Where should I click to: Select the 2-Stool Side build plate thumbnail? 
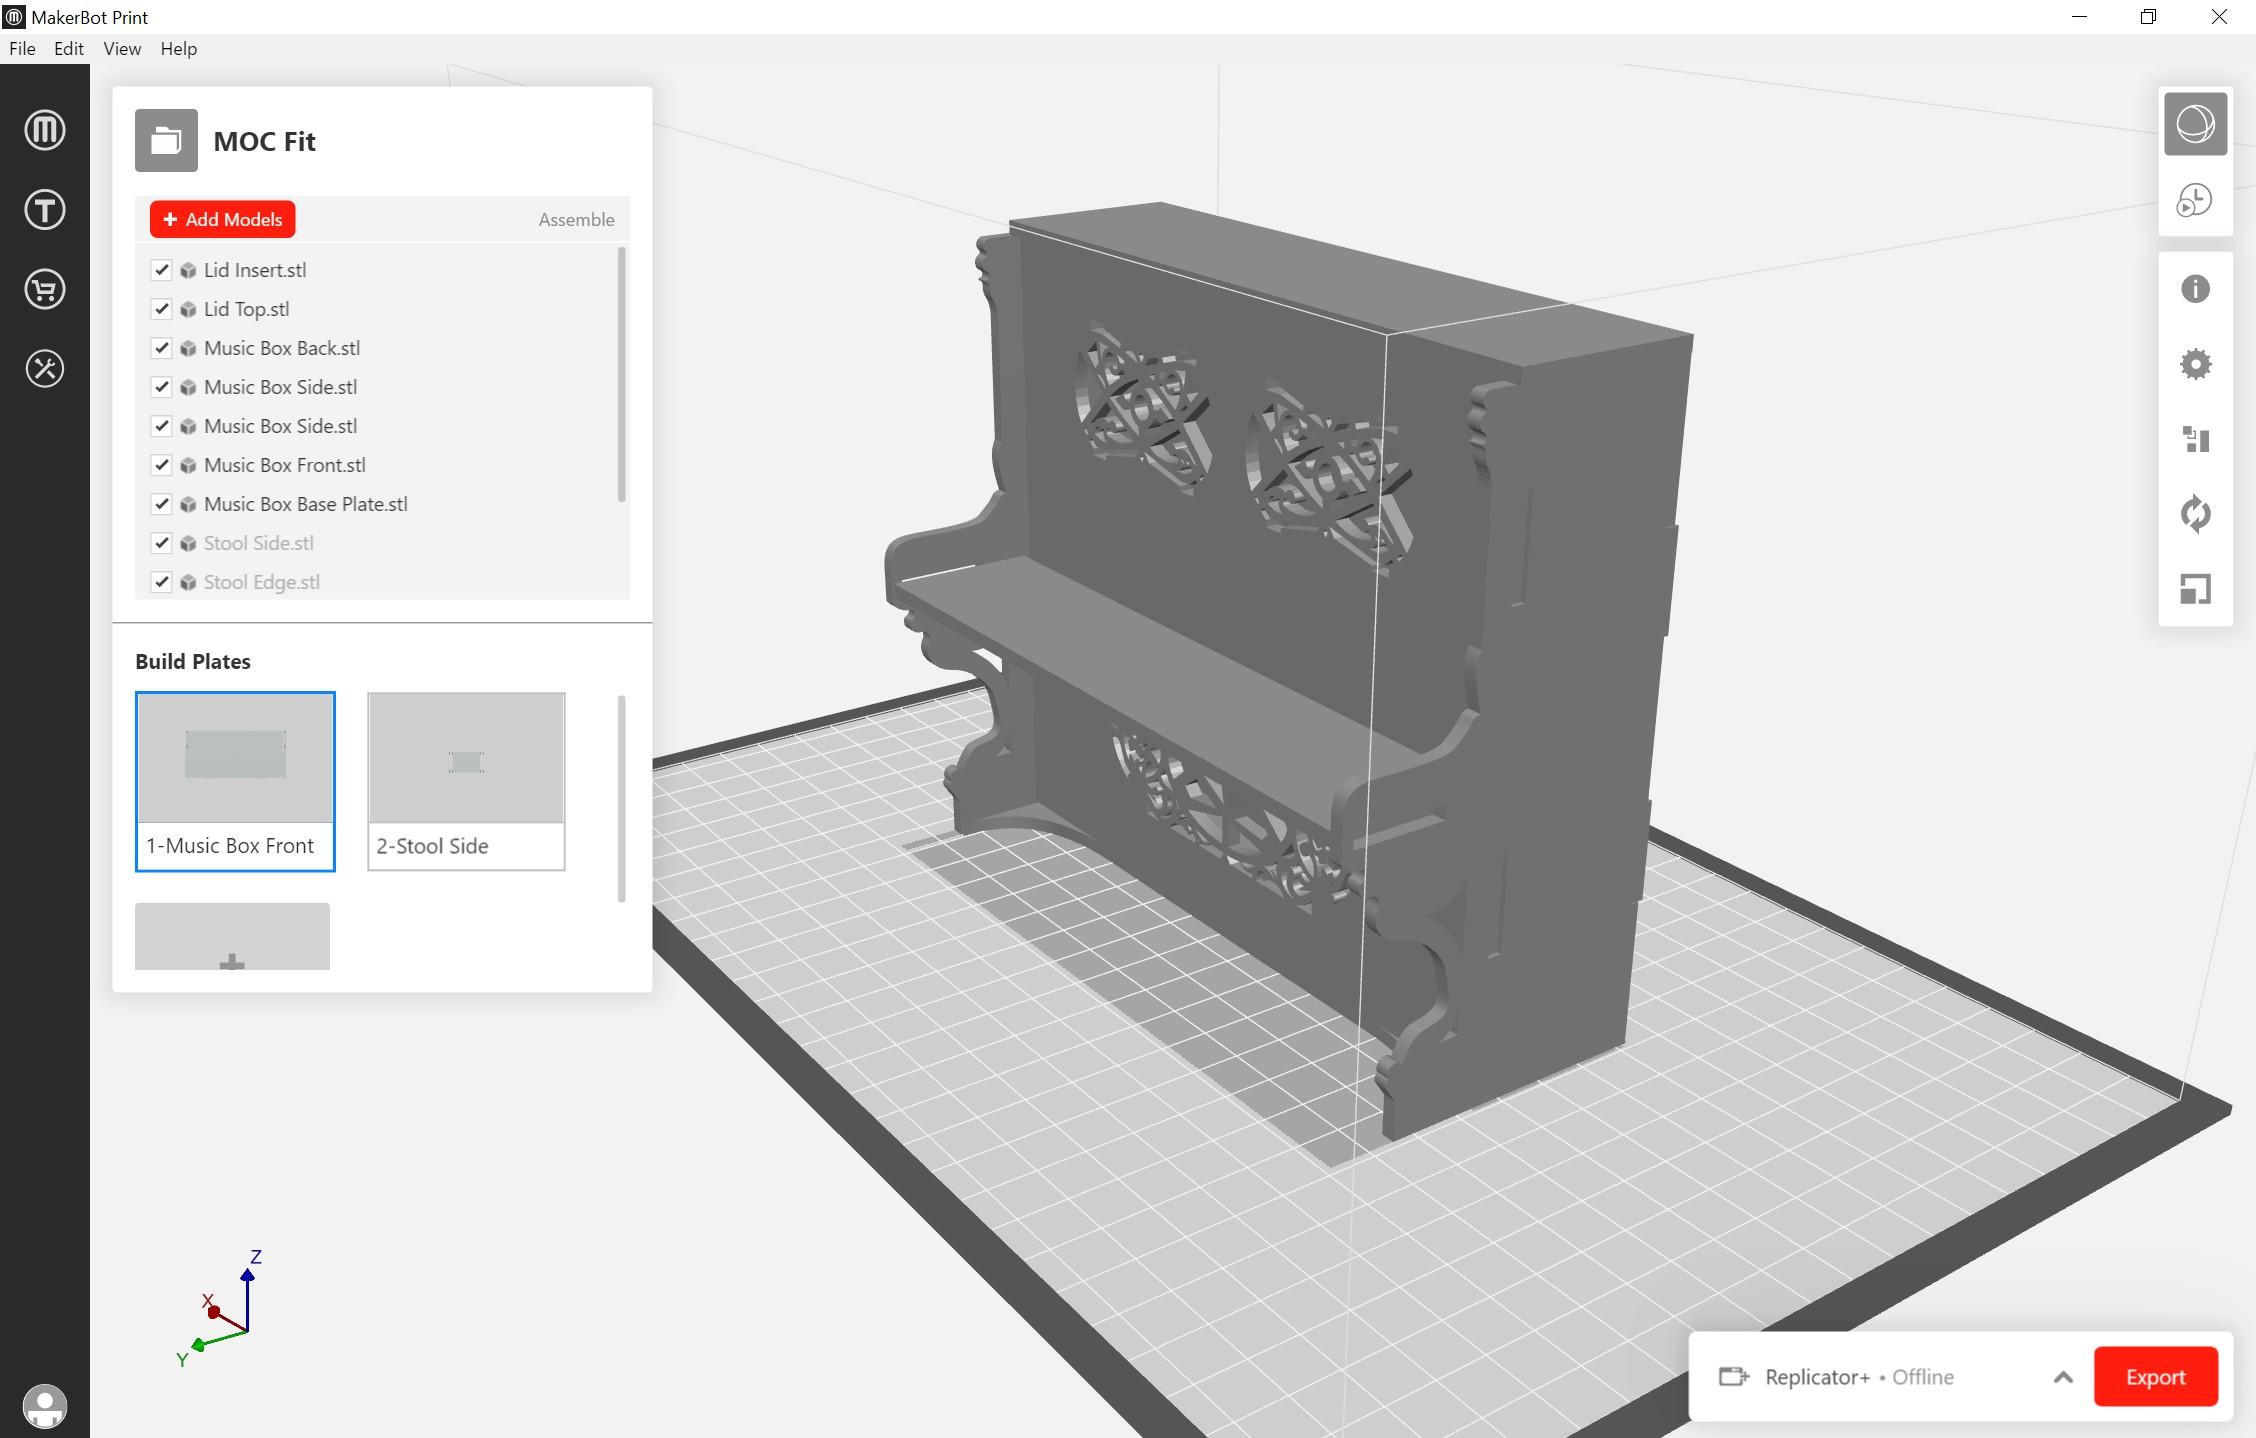coord(466,780)
